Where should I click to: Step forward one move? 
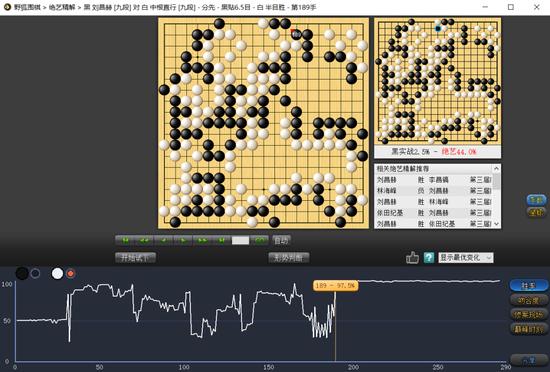pyautogui.click(x=183, y=241)
